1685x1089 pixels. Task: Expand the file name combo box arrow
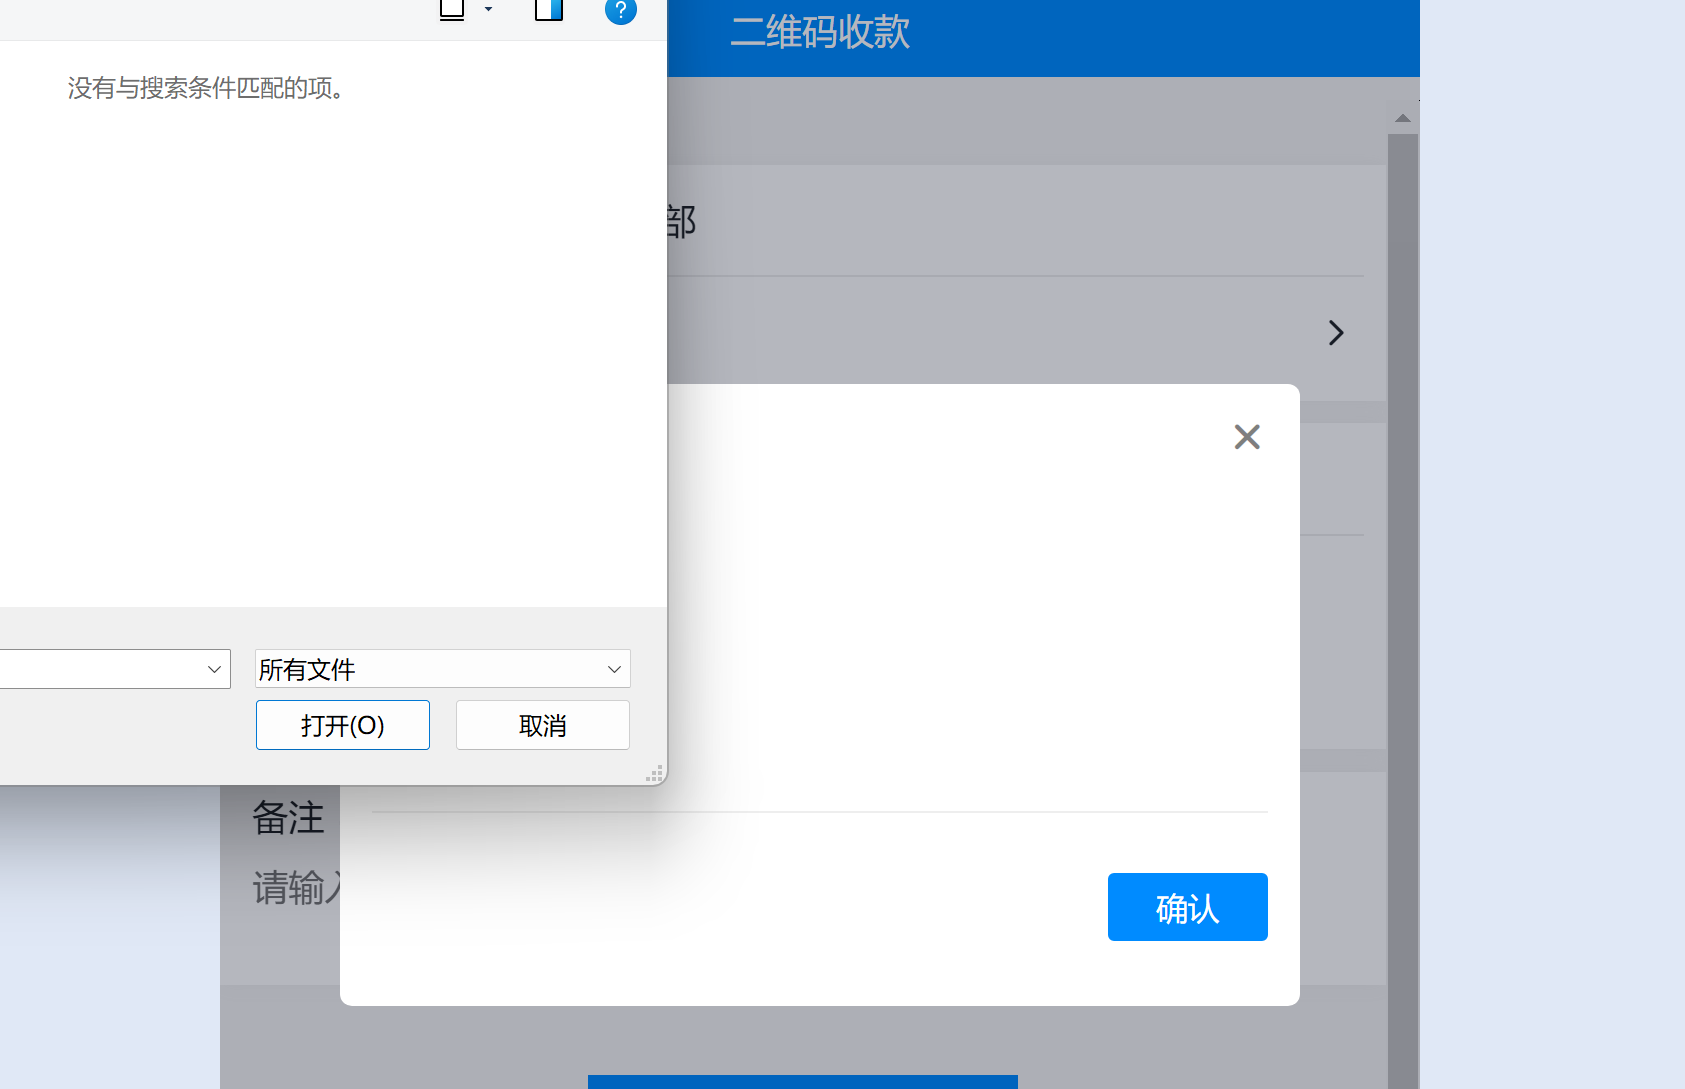(x=214, y=669)
